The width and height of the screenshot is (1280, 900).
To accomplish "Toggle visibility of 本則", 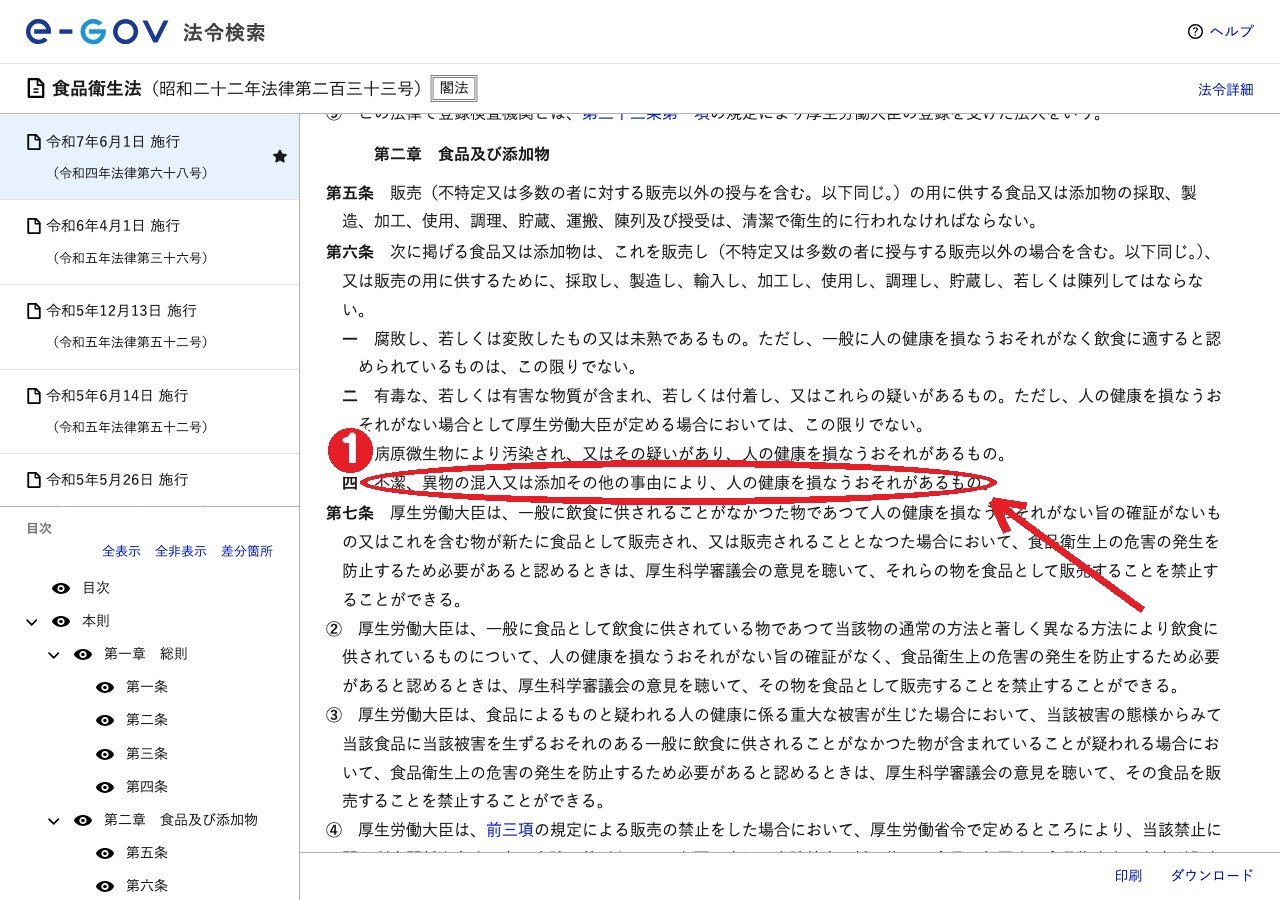I will pyautogui.click(x=61, y=621).
